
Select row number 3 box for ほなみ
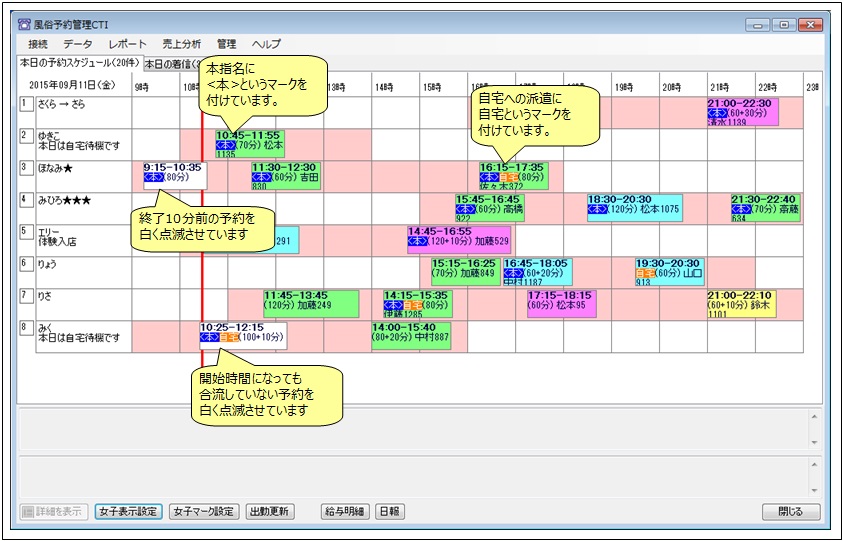26,167
